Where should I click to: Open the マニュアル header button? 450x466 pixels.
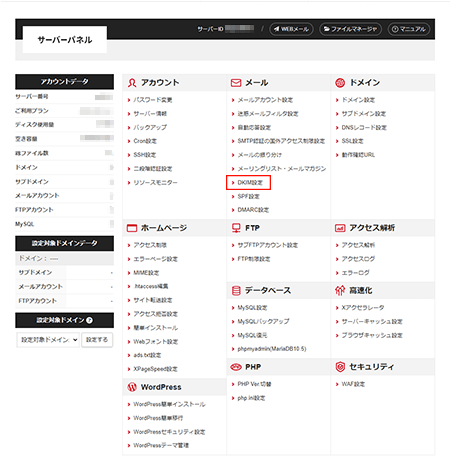click(409, 29)
